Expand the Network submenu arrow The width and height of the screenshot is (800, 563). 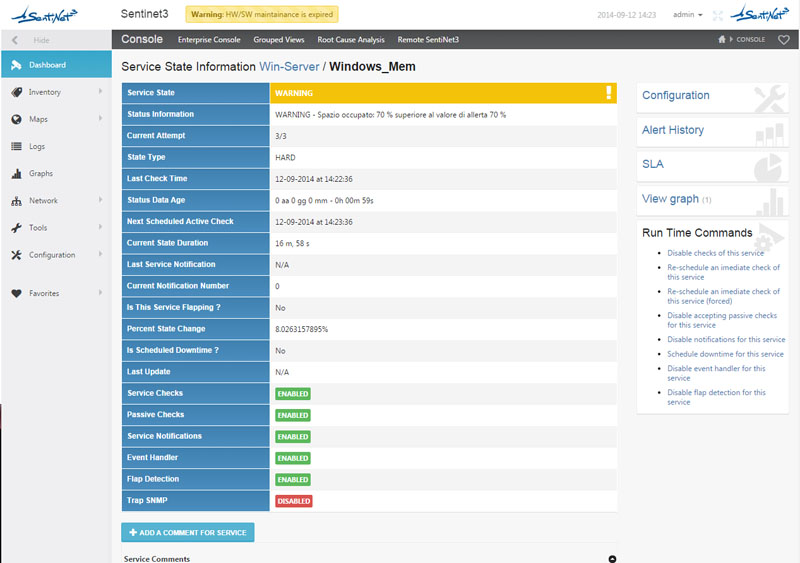(100, 200)
